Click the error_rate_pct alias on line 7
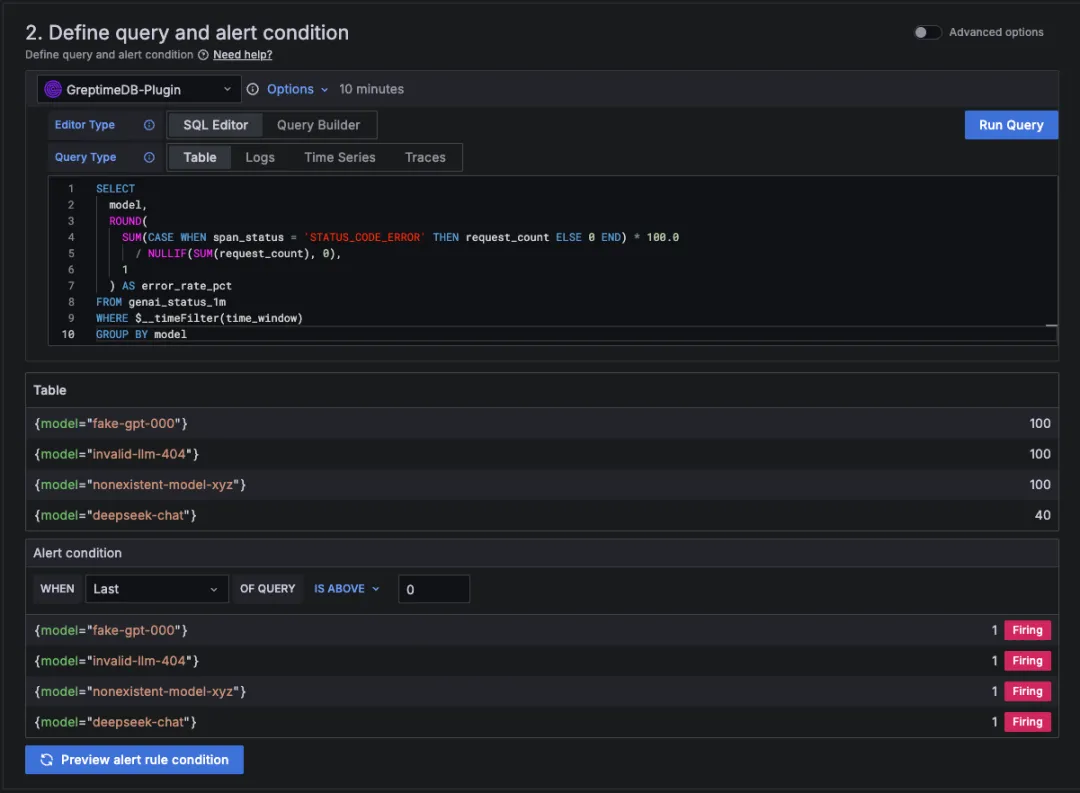1080x793 pixels. click(x=187, y=286)
